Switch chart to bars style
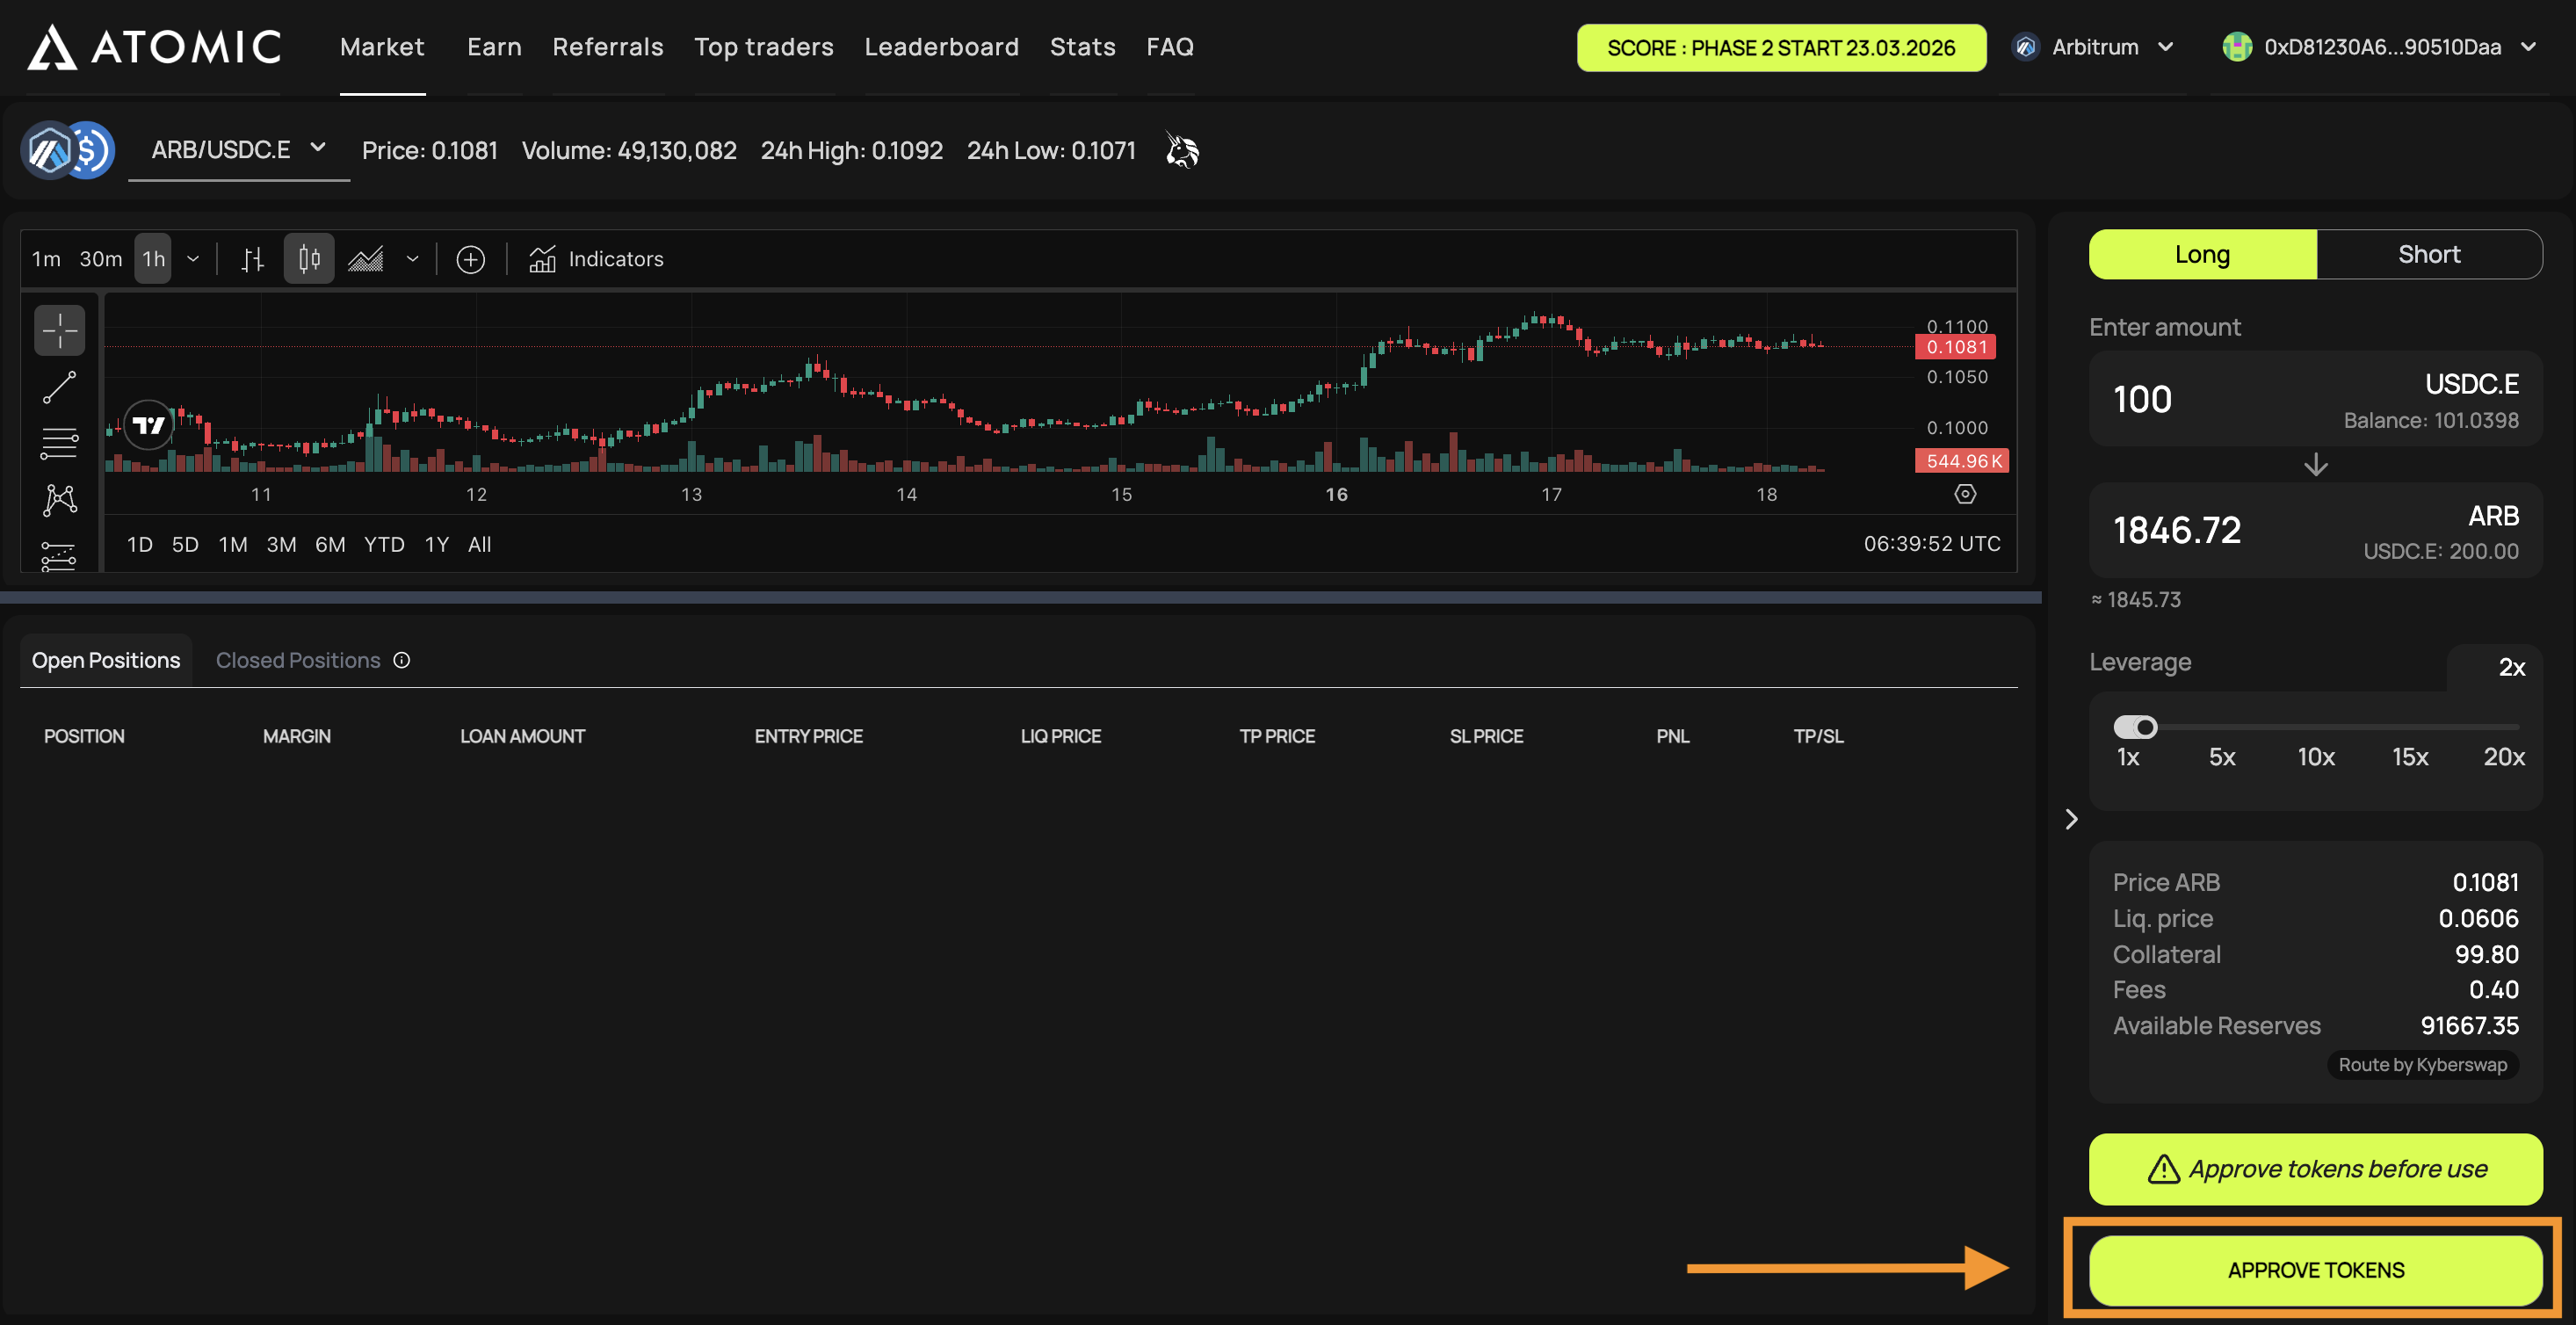The image size is (2576, 1325). (253, 259)
